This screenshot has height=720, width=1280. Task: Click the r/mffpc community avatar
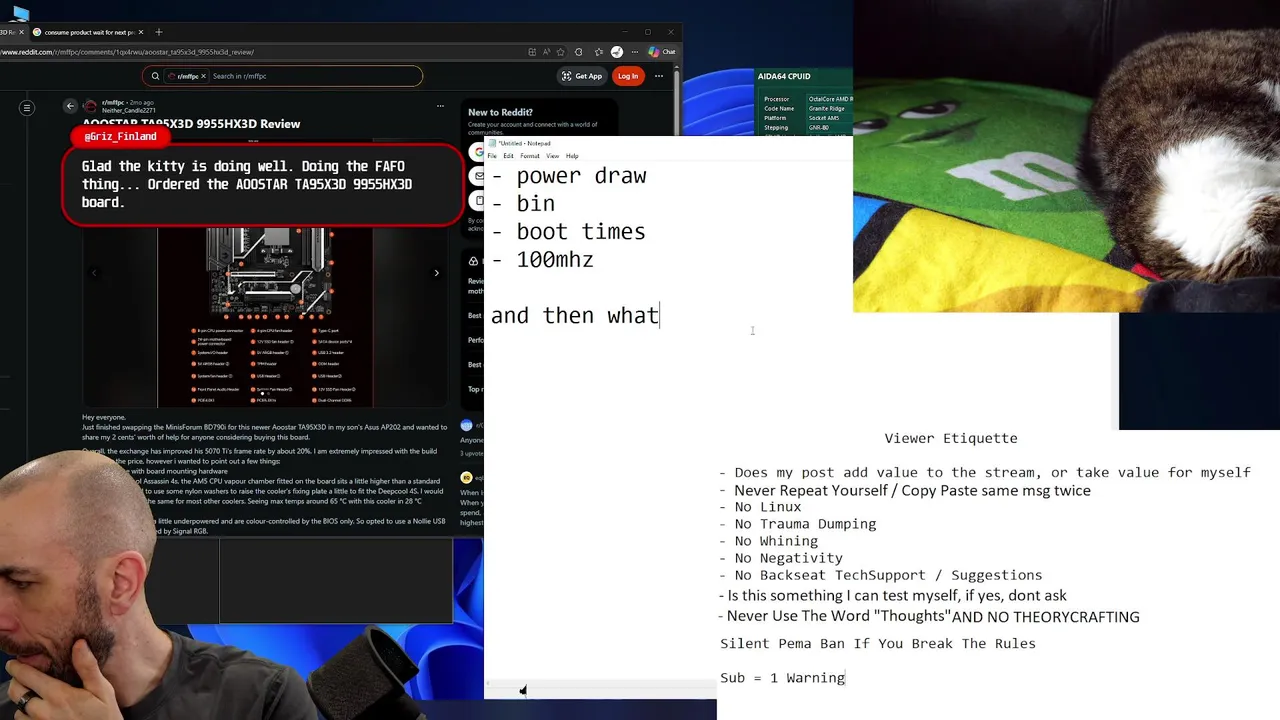(91, 106)
